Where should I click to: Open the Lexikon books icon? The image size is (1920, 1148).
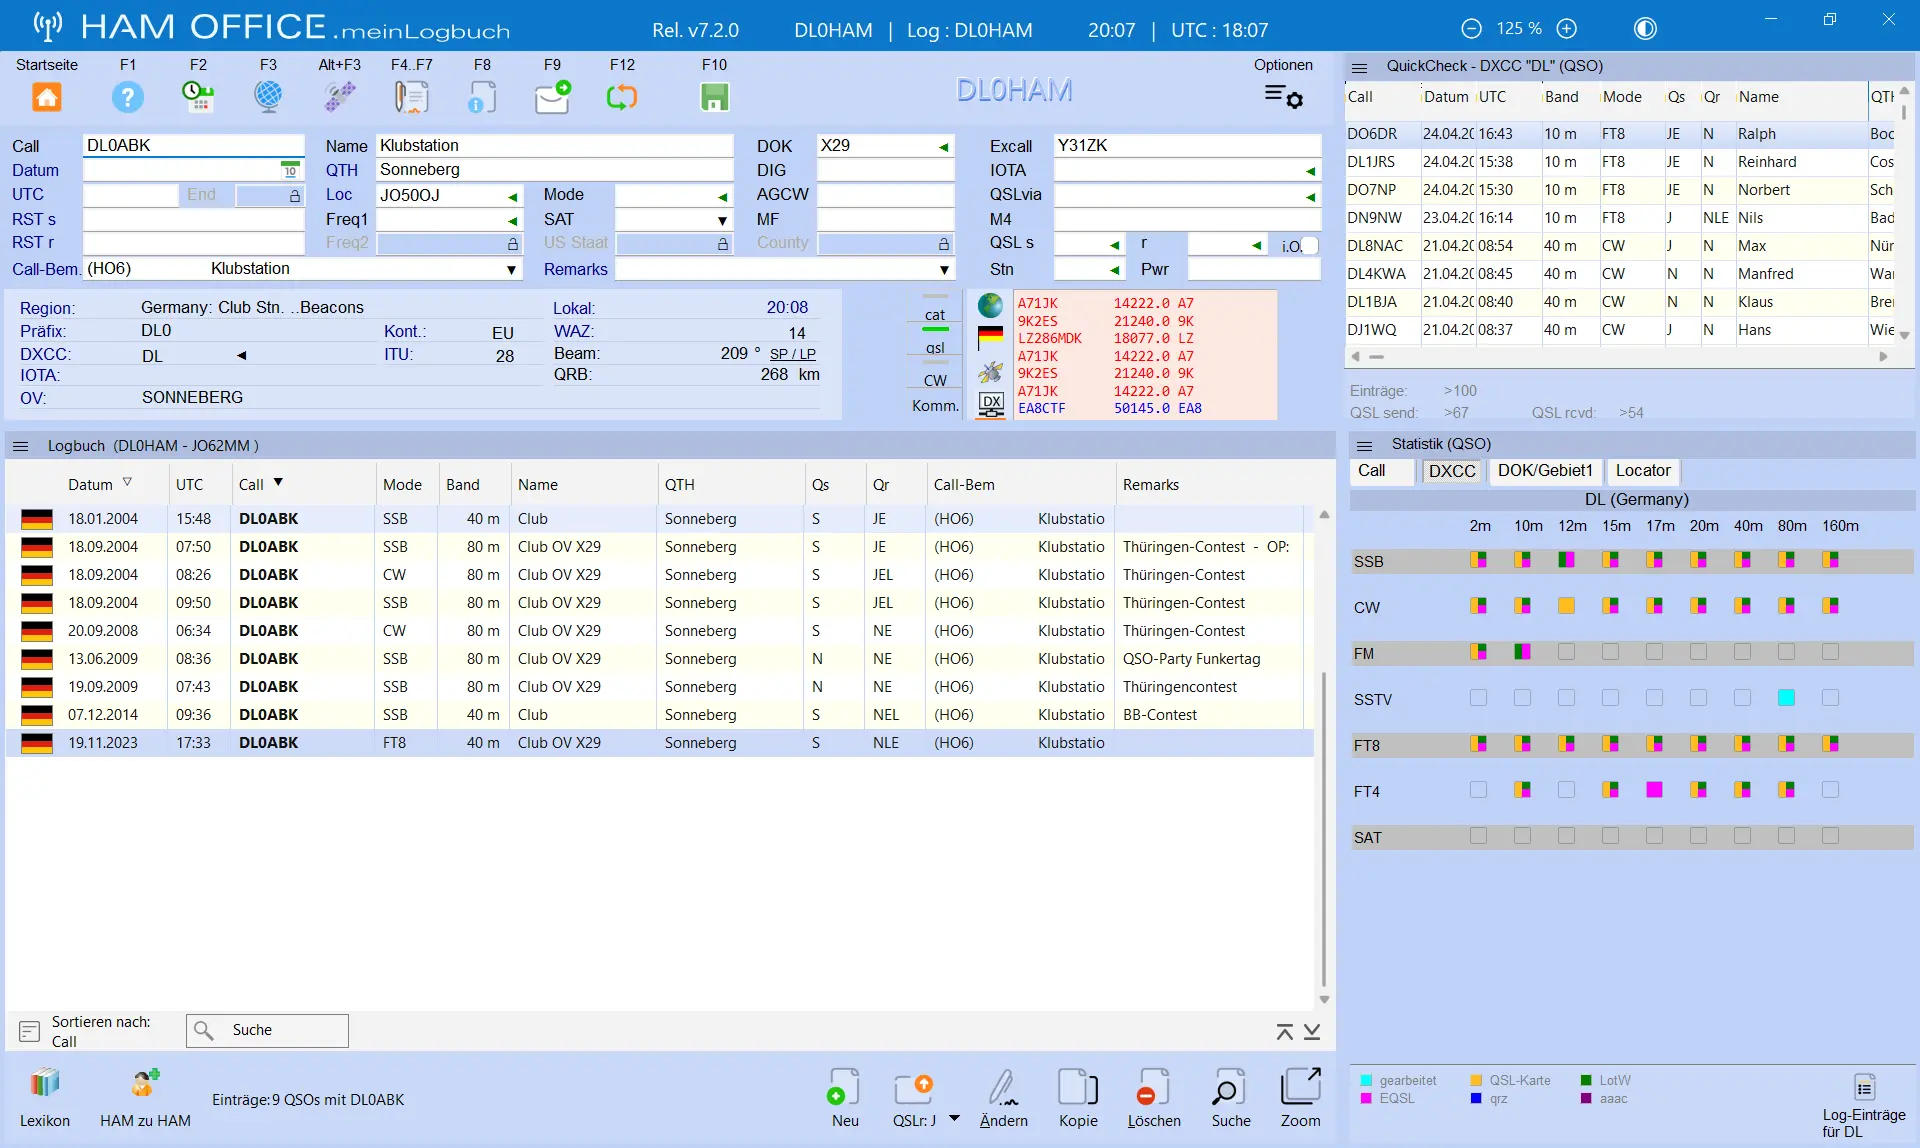[x=45, y=1084]
